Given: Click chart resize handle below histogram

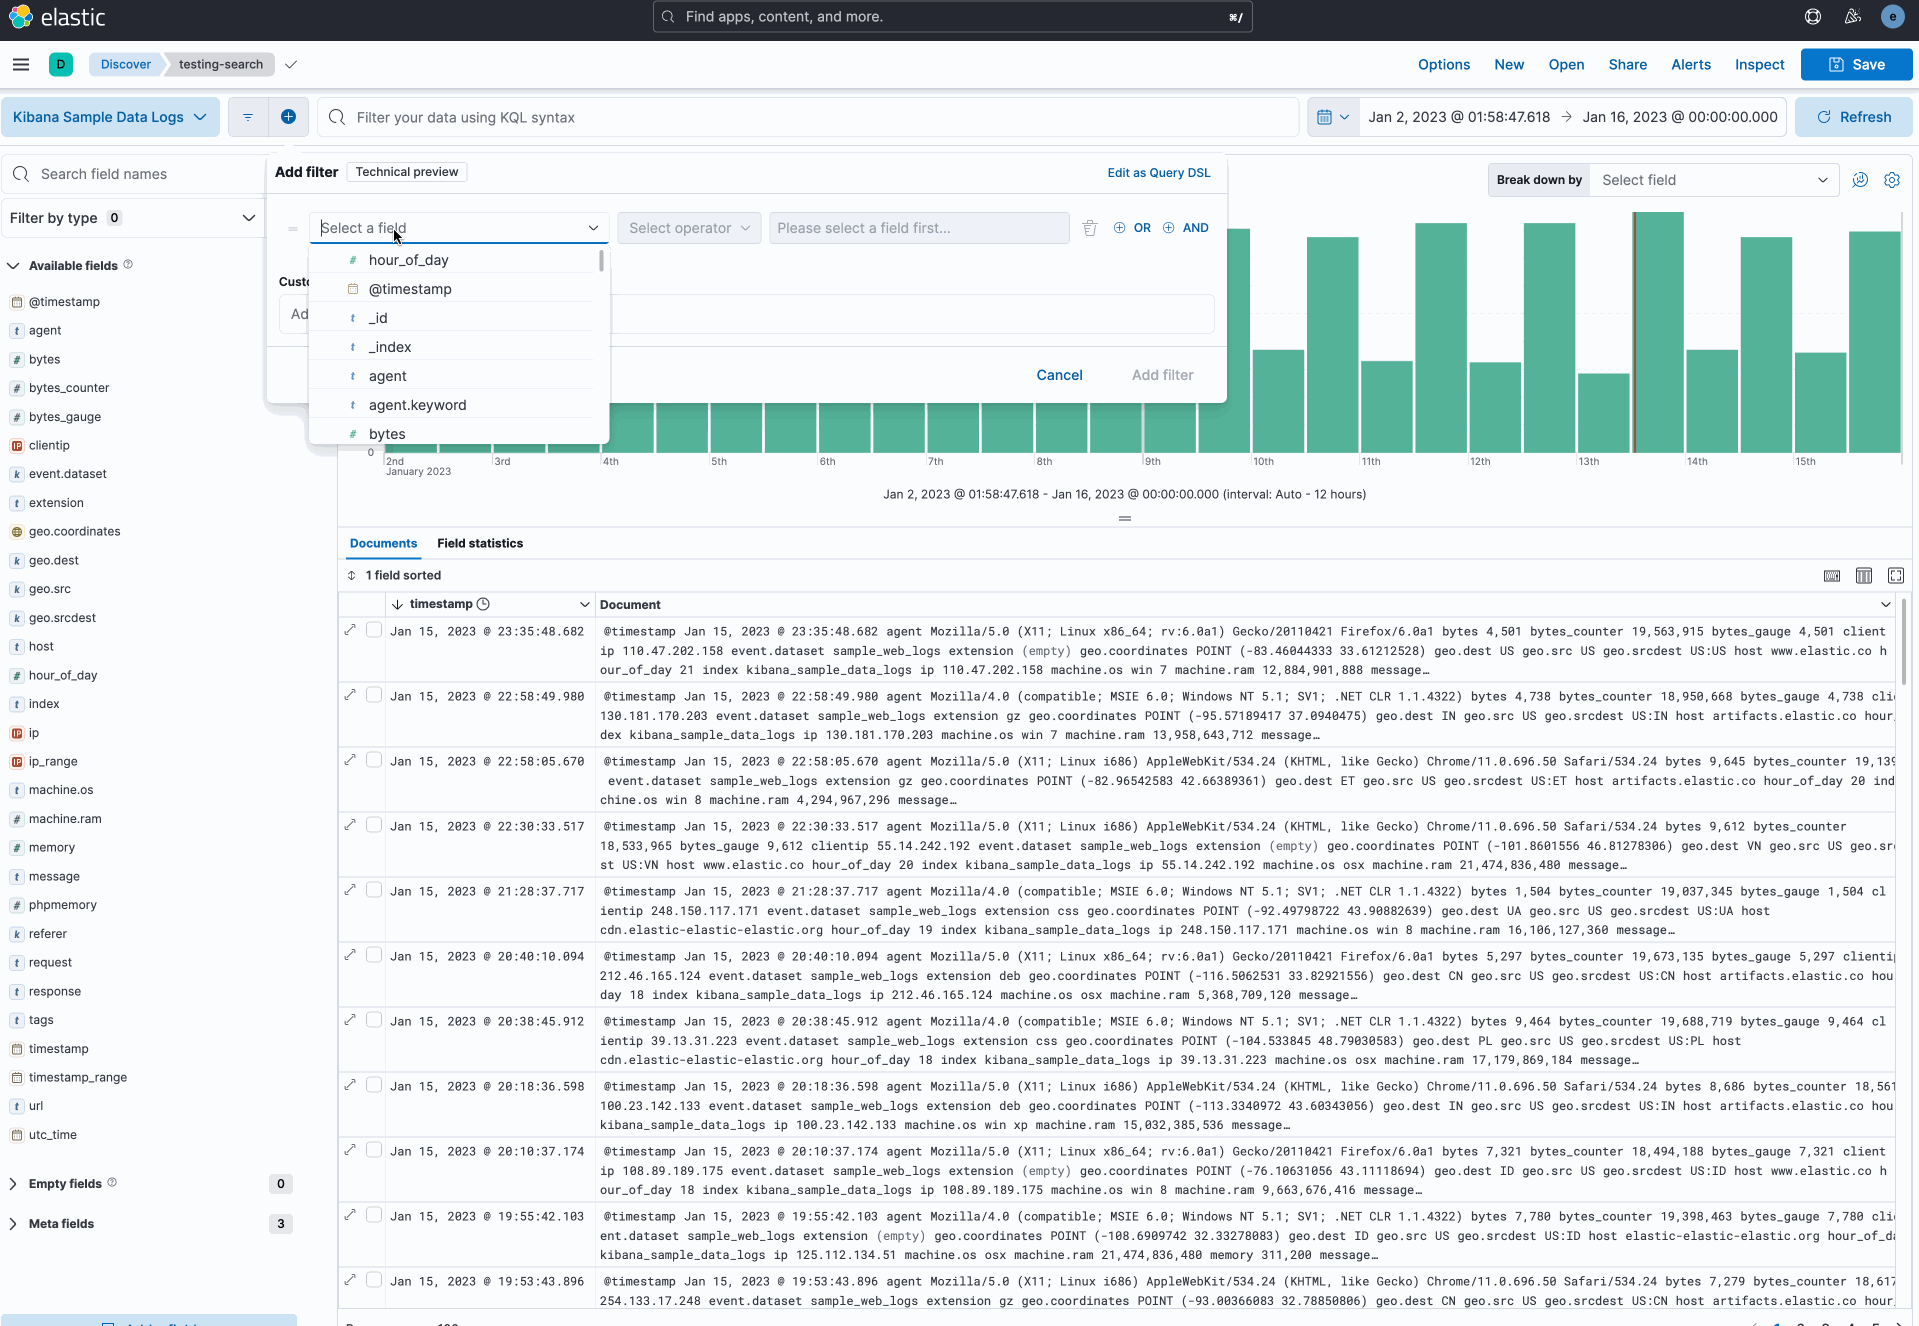Looking at the screenshot, I should coord(1124,518).
